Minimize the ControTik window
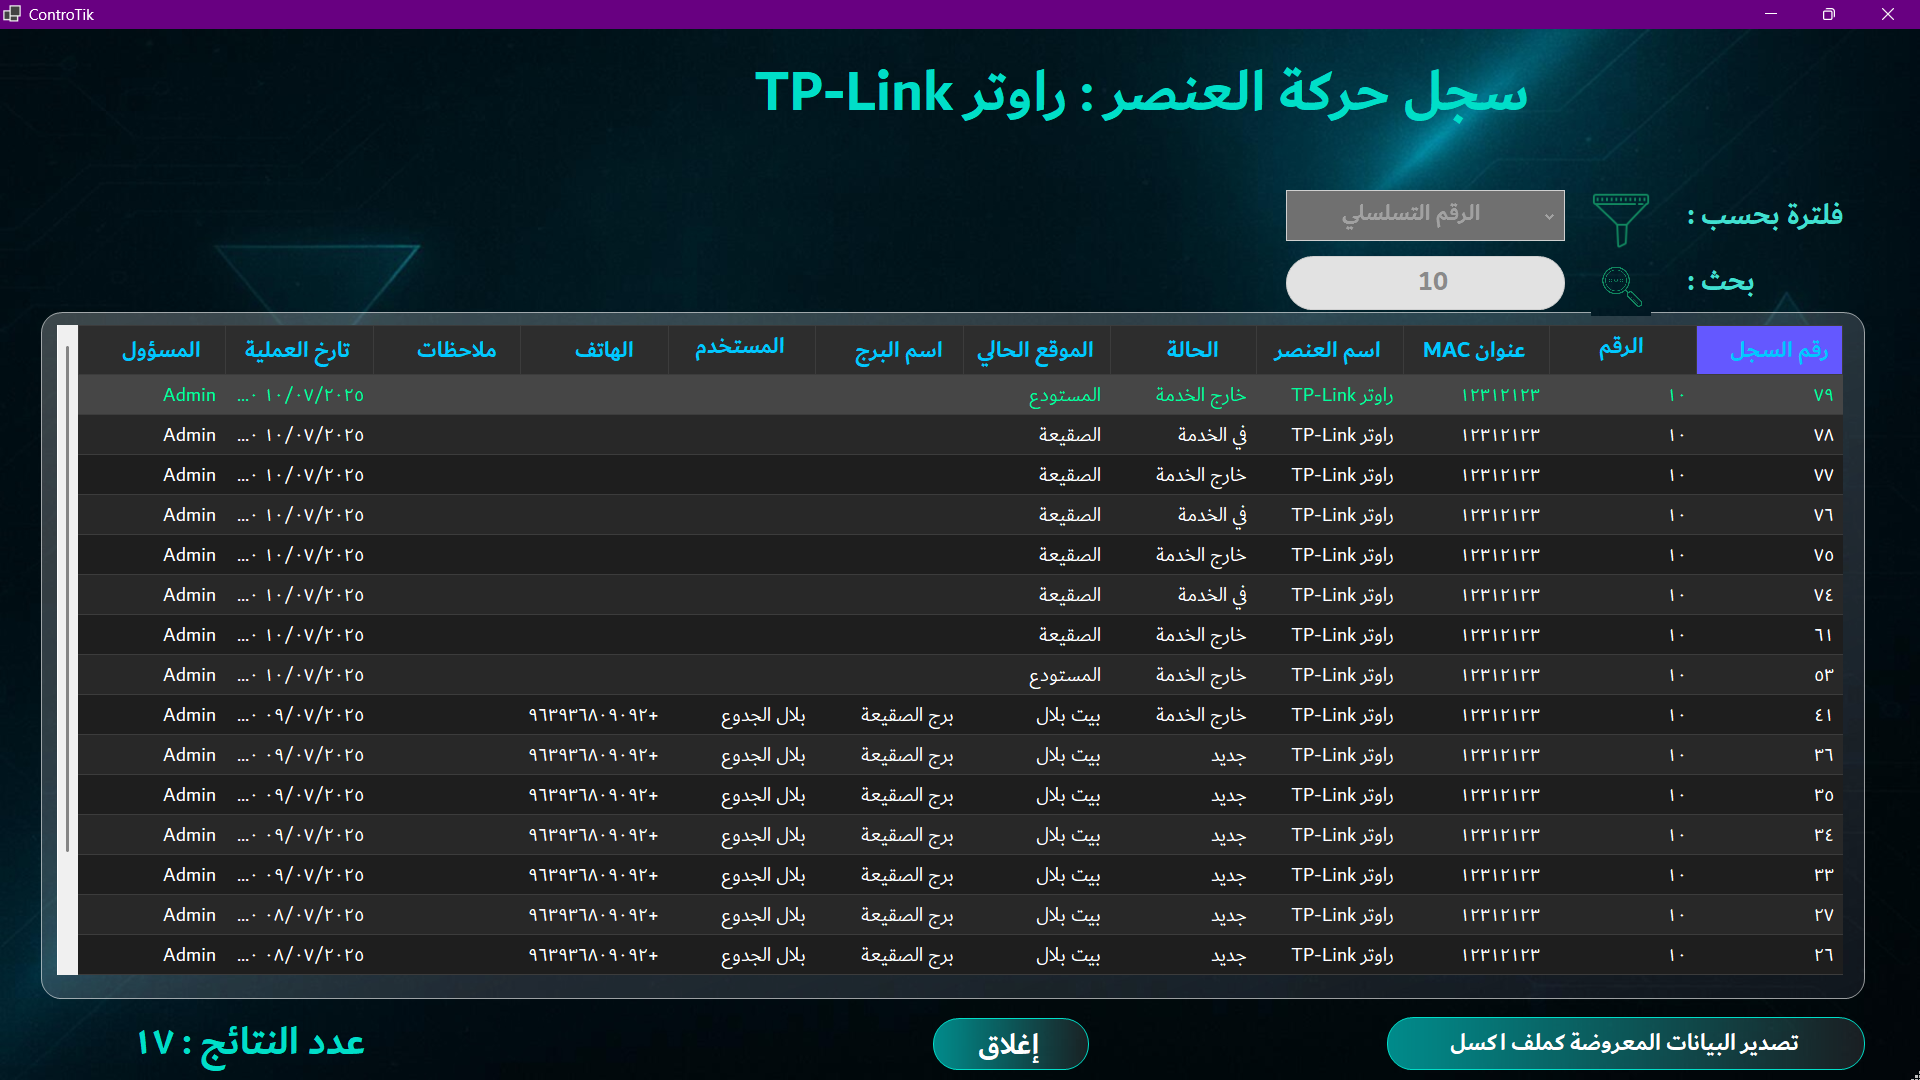The image size is (1920, 1080). [x=1771, y=14]
